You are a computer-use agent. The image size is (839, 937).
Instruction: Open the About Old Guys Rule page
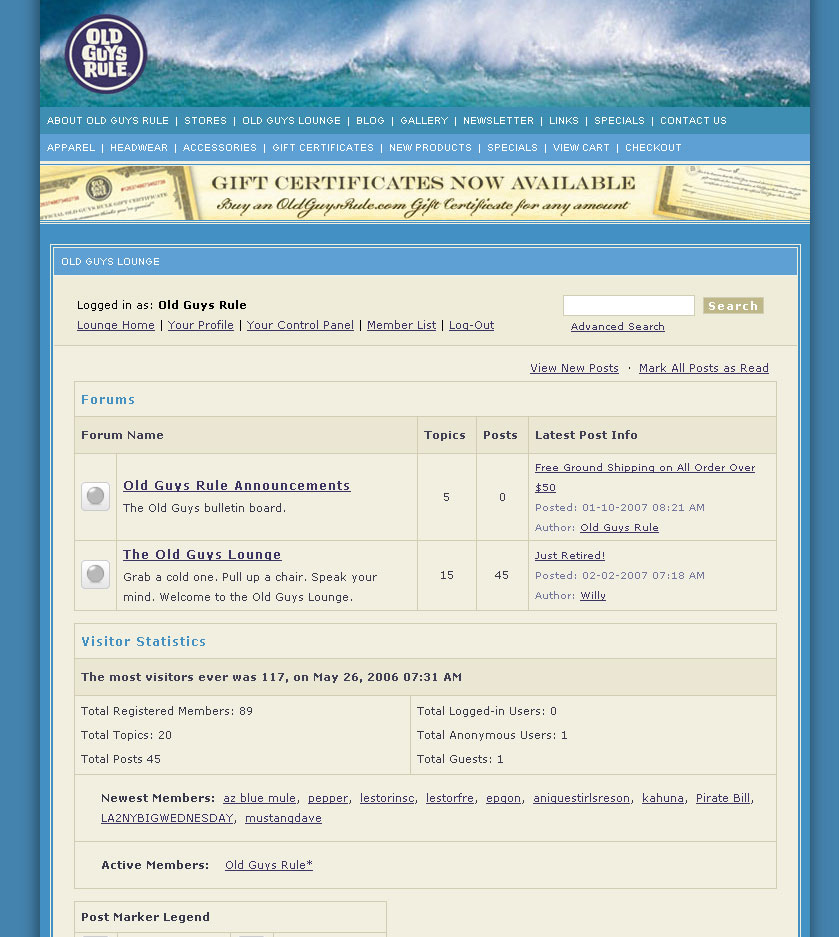point(108,121)
